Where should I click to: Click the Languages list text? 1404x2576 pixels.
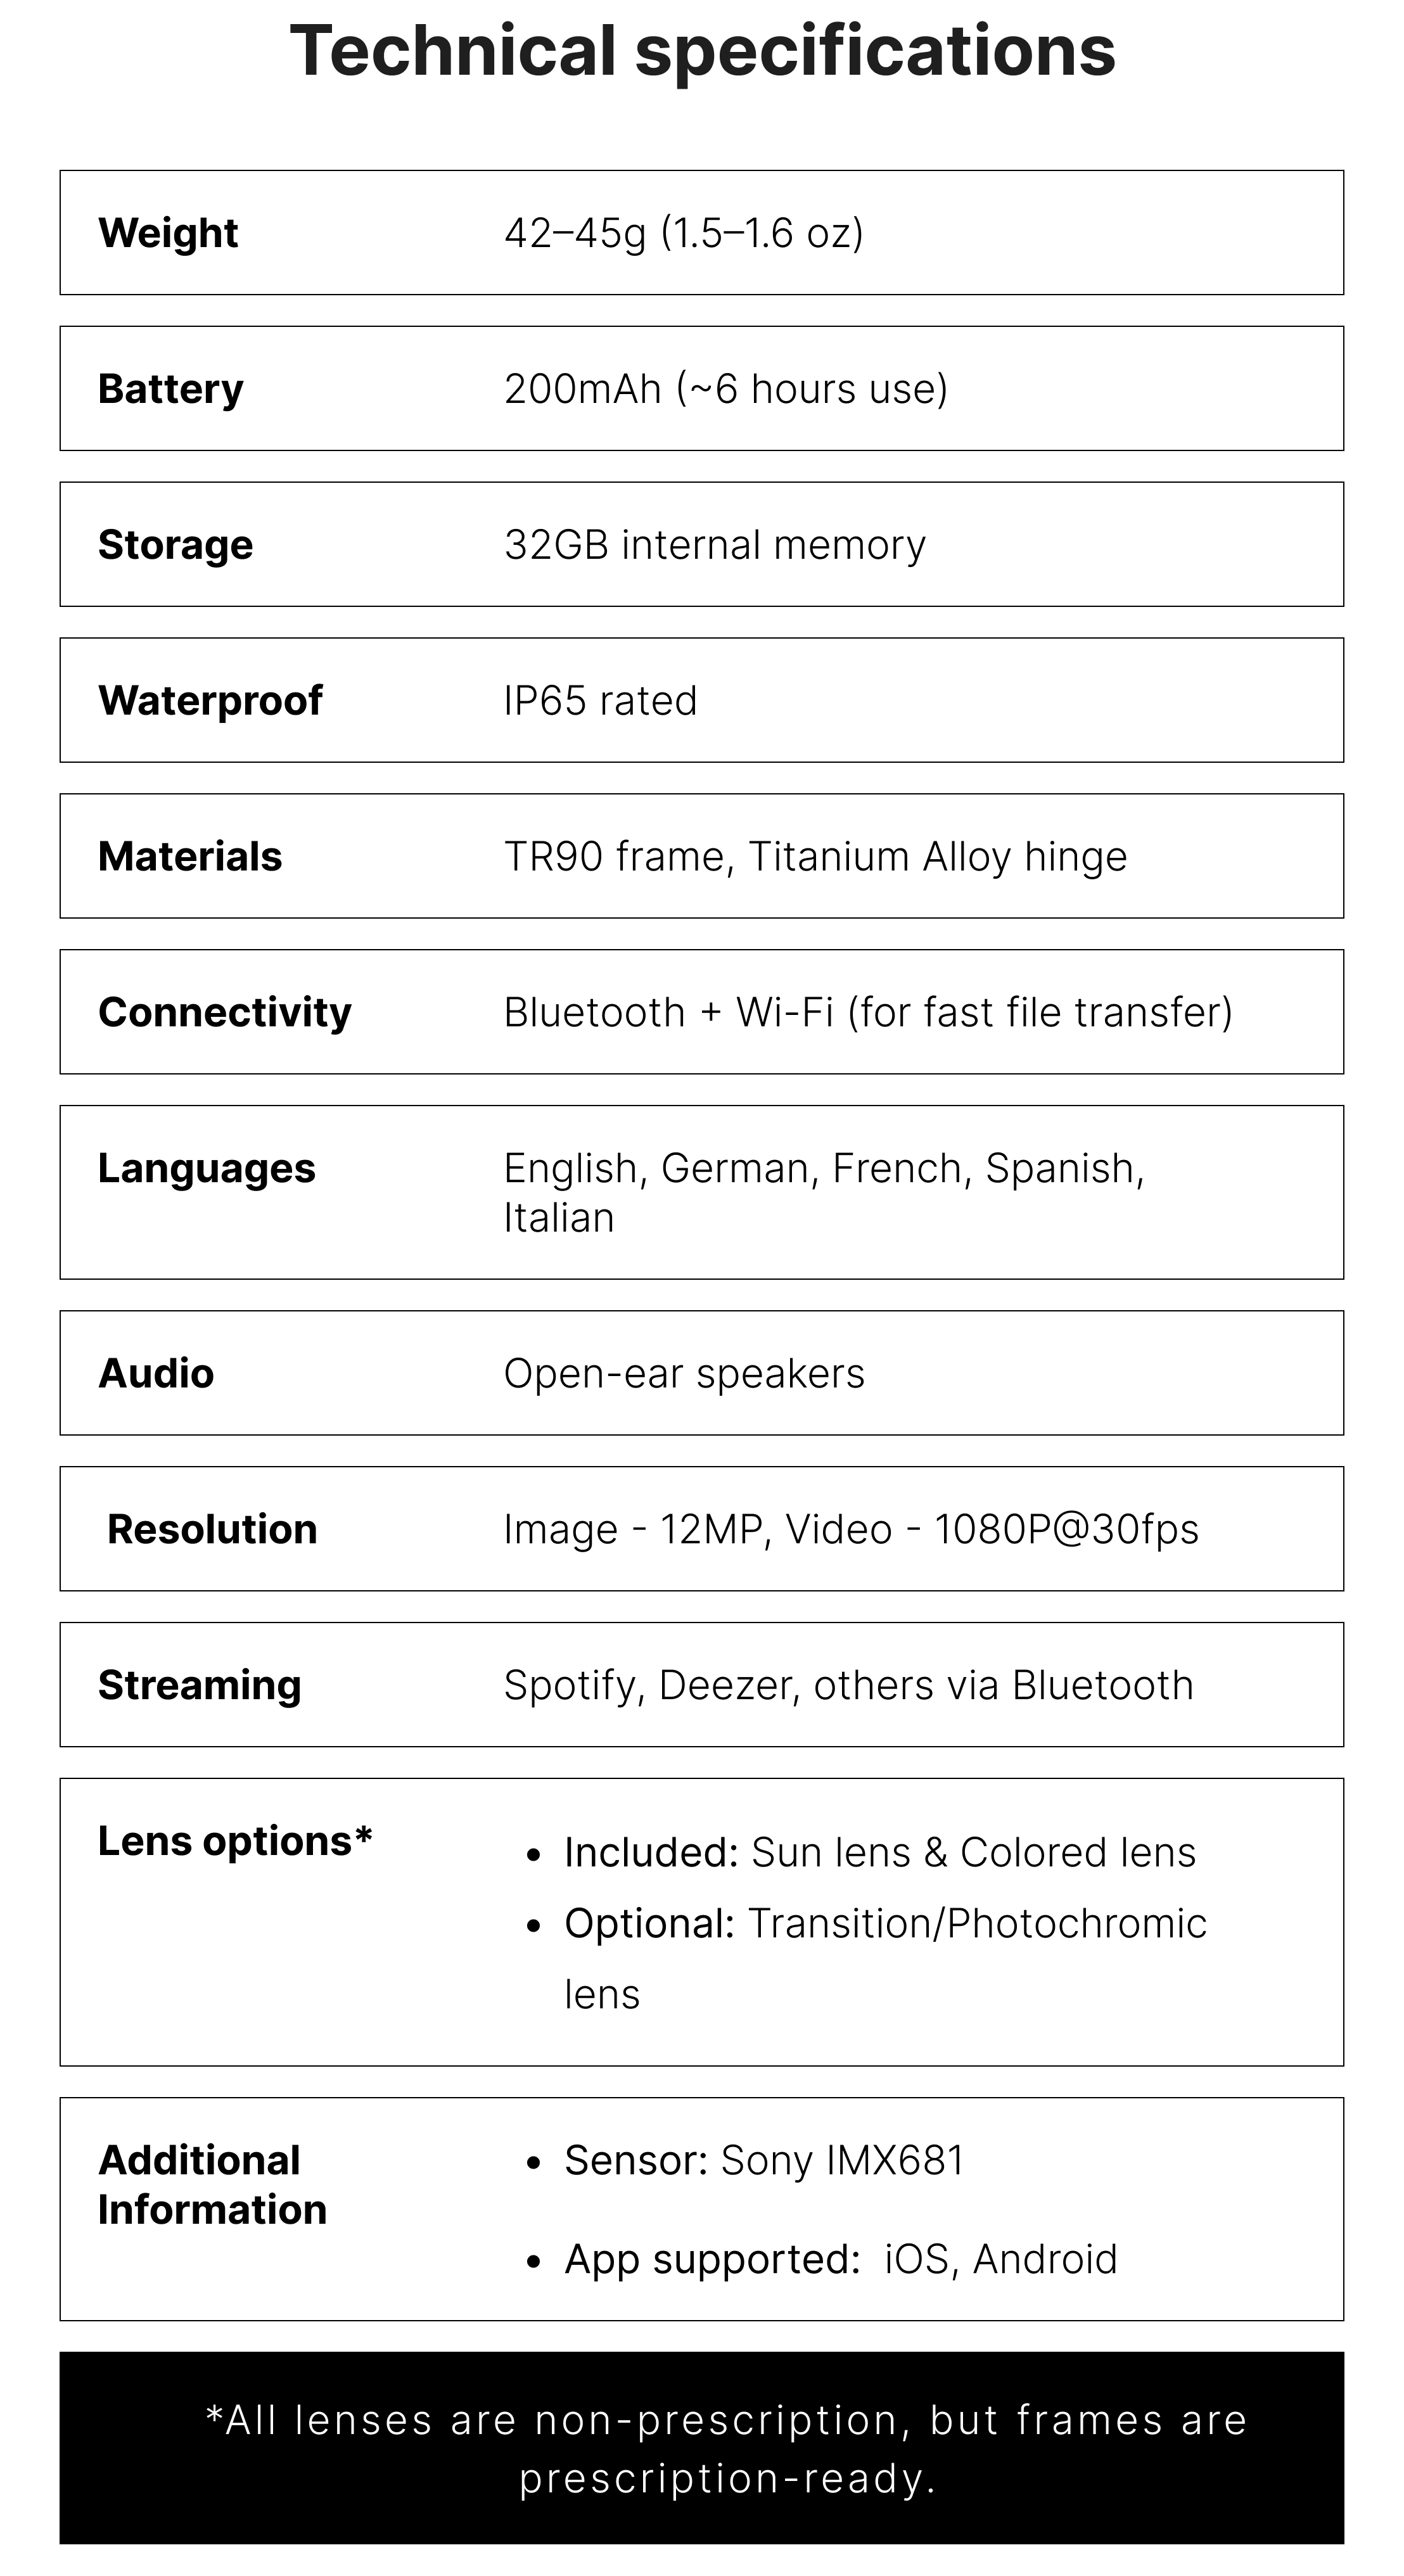coord(824,1193)
